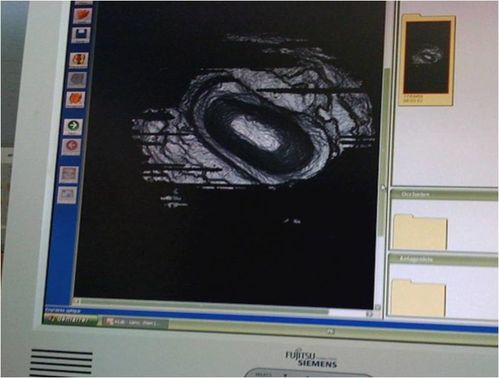
Task: Click the 3D tooth preparation model
Action: click(252, 127)
